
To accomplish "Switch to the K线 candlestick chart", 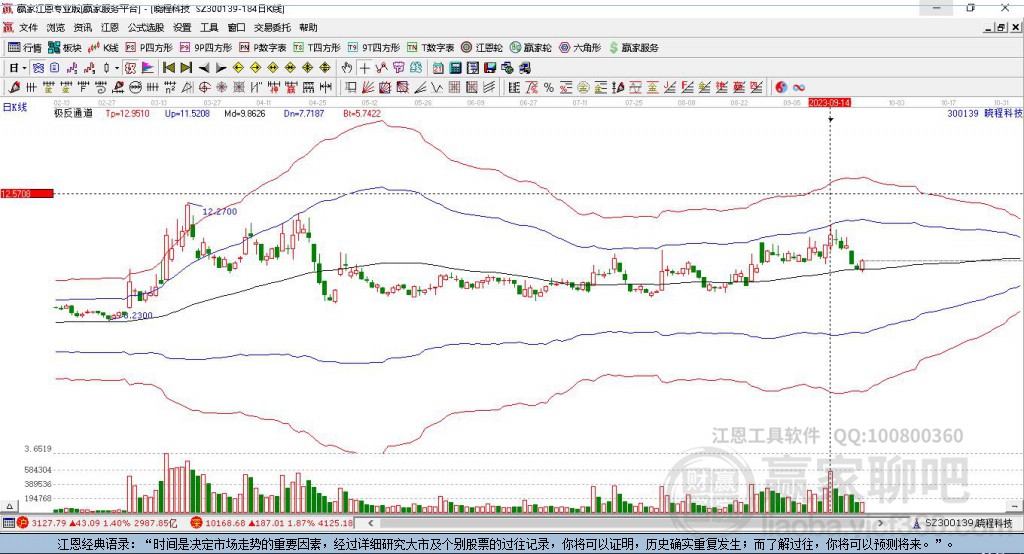I will [104, 48].
